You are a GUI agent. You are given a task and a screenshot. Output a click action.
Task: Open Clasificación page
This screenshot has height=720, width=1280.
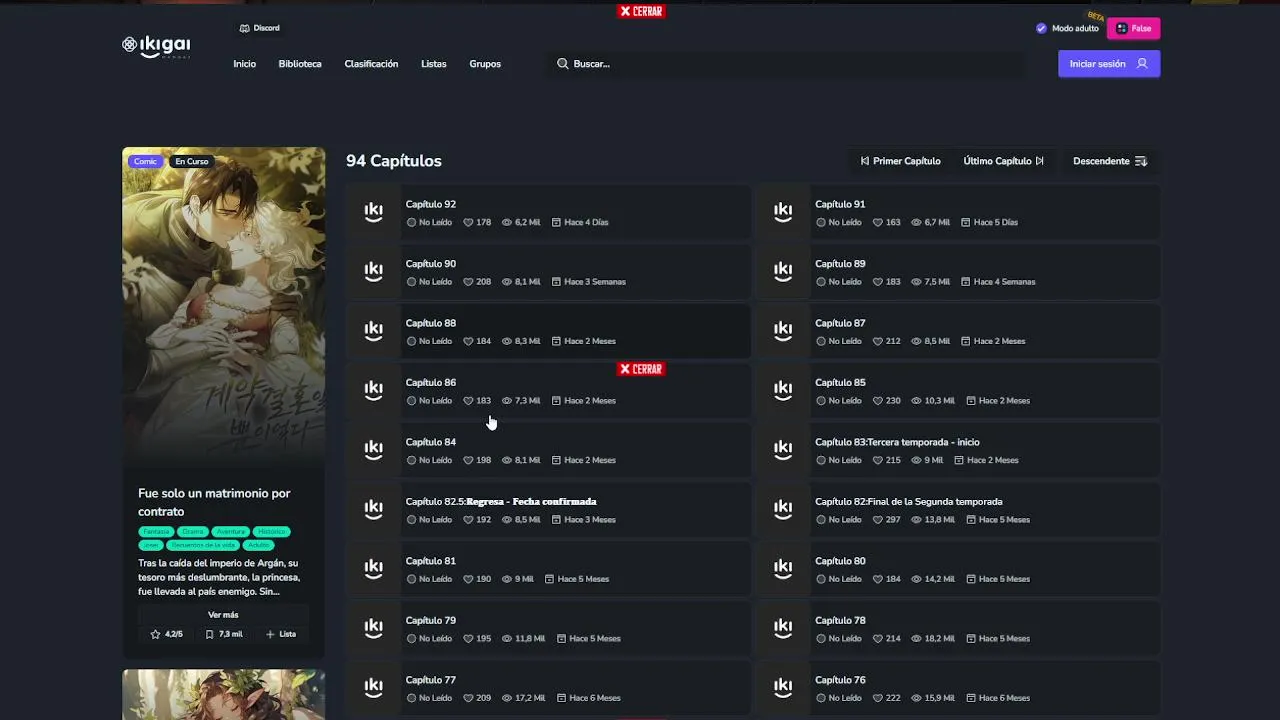(371, 64)
